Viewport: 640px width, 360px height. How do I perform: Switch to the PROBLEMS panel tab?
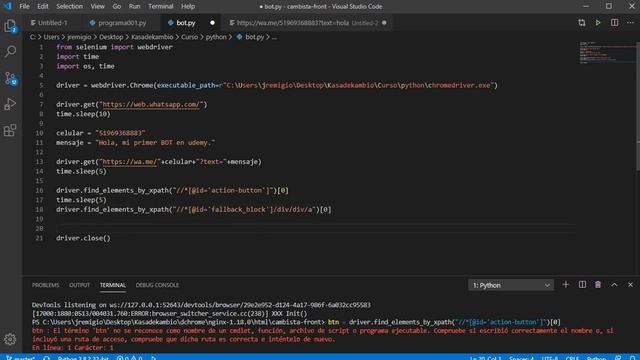(45, 285)
